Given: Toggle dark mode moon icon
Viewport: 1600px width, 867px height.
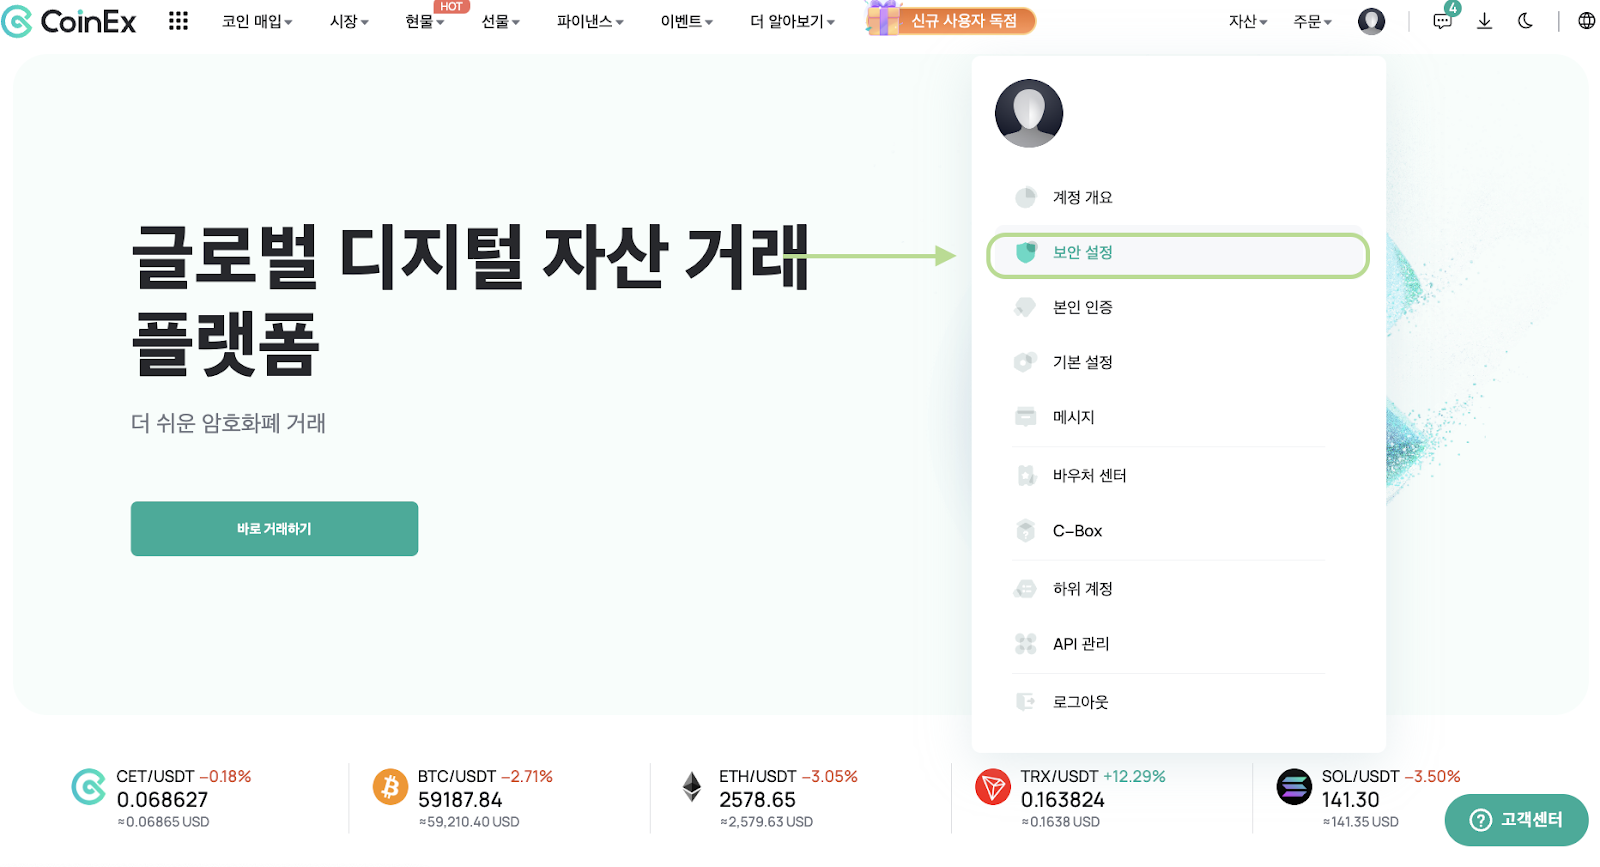Looking at the screenshot, I should tap(1525, 21).
